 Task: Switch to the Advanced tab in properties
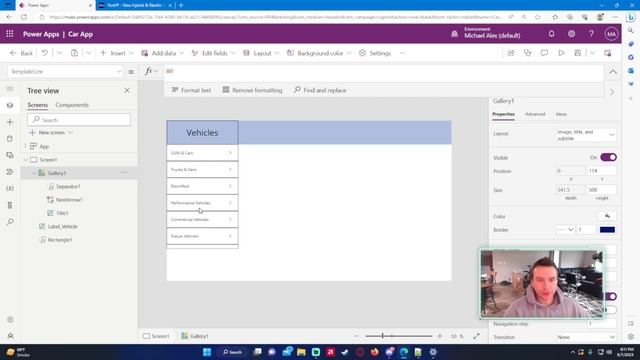click(x=535, y=114)
